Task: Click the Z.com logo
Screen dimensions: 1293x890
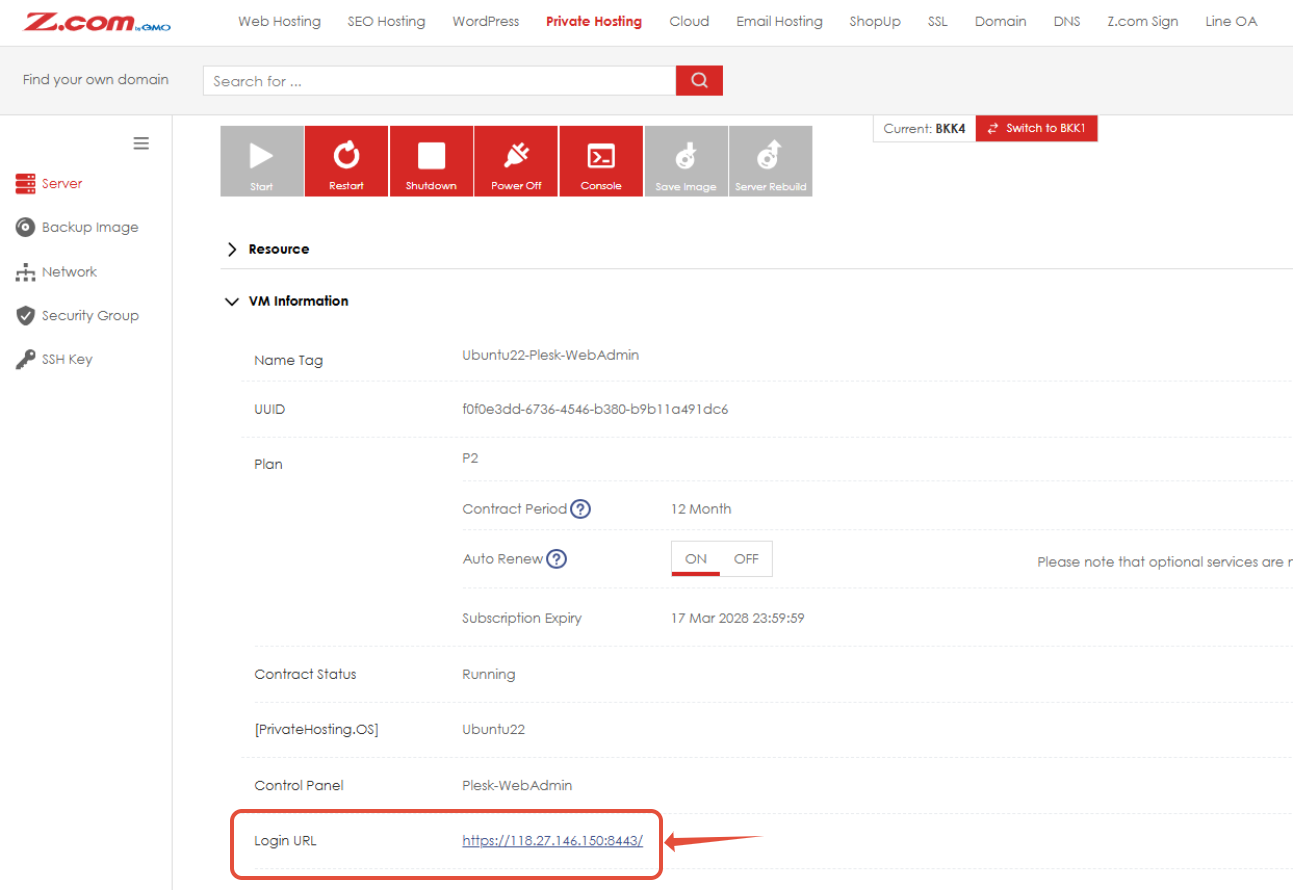Action: coord(97,21)
